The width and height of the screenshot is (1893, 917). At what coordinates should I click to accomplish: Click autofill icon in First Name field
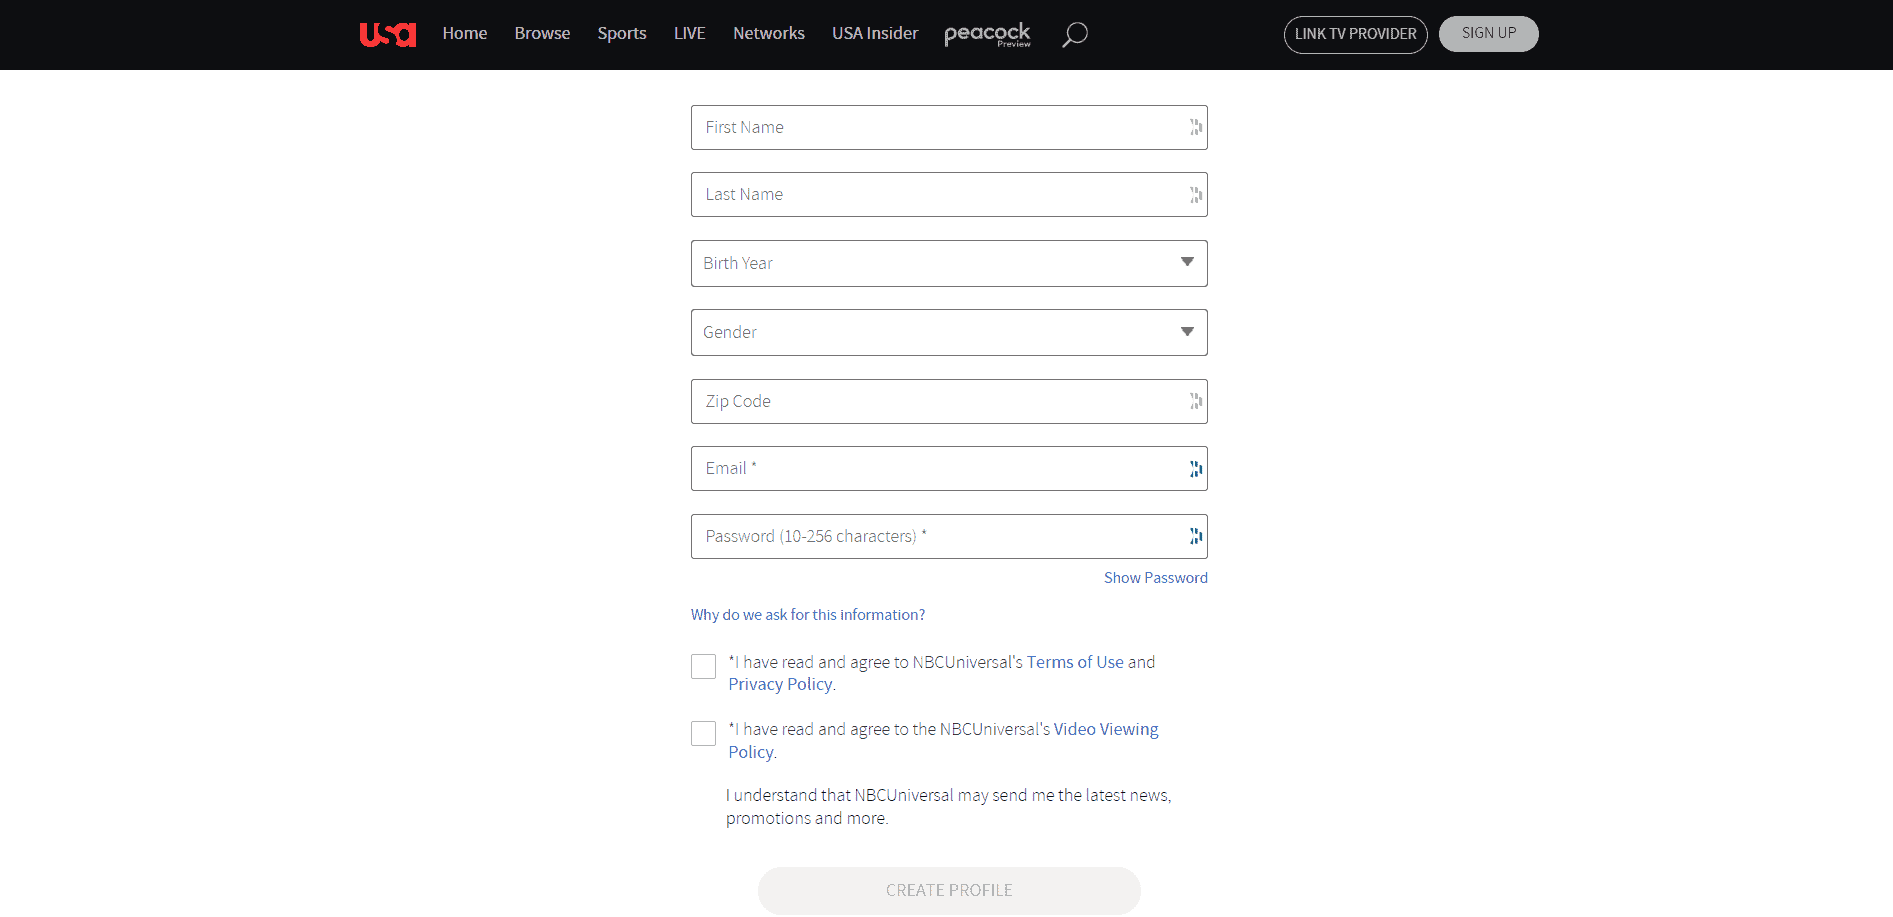(1195, 127)
